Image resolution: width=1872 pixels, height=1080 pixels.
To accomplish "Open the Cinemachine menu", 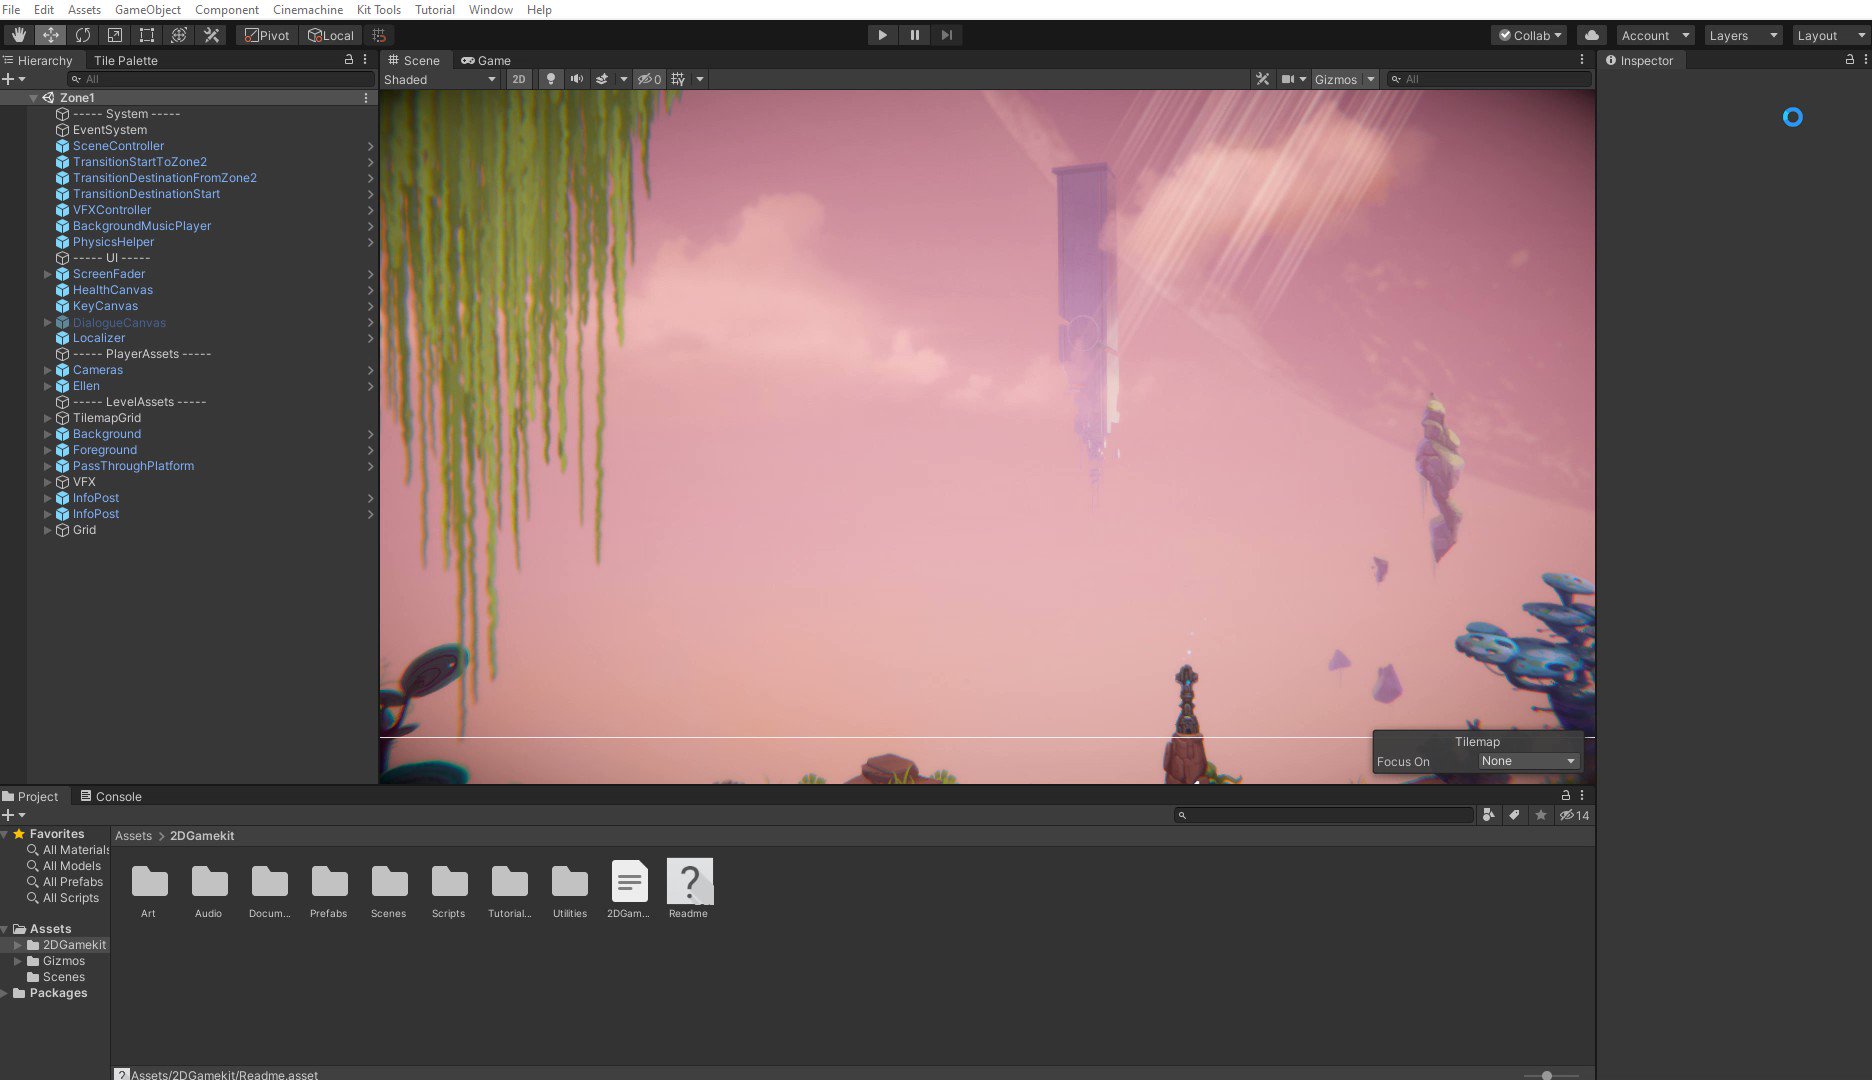I will (308, 9).
